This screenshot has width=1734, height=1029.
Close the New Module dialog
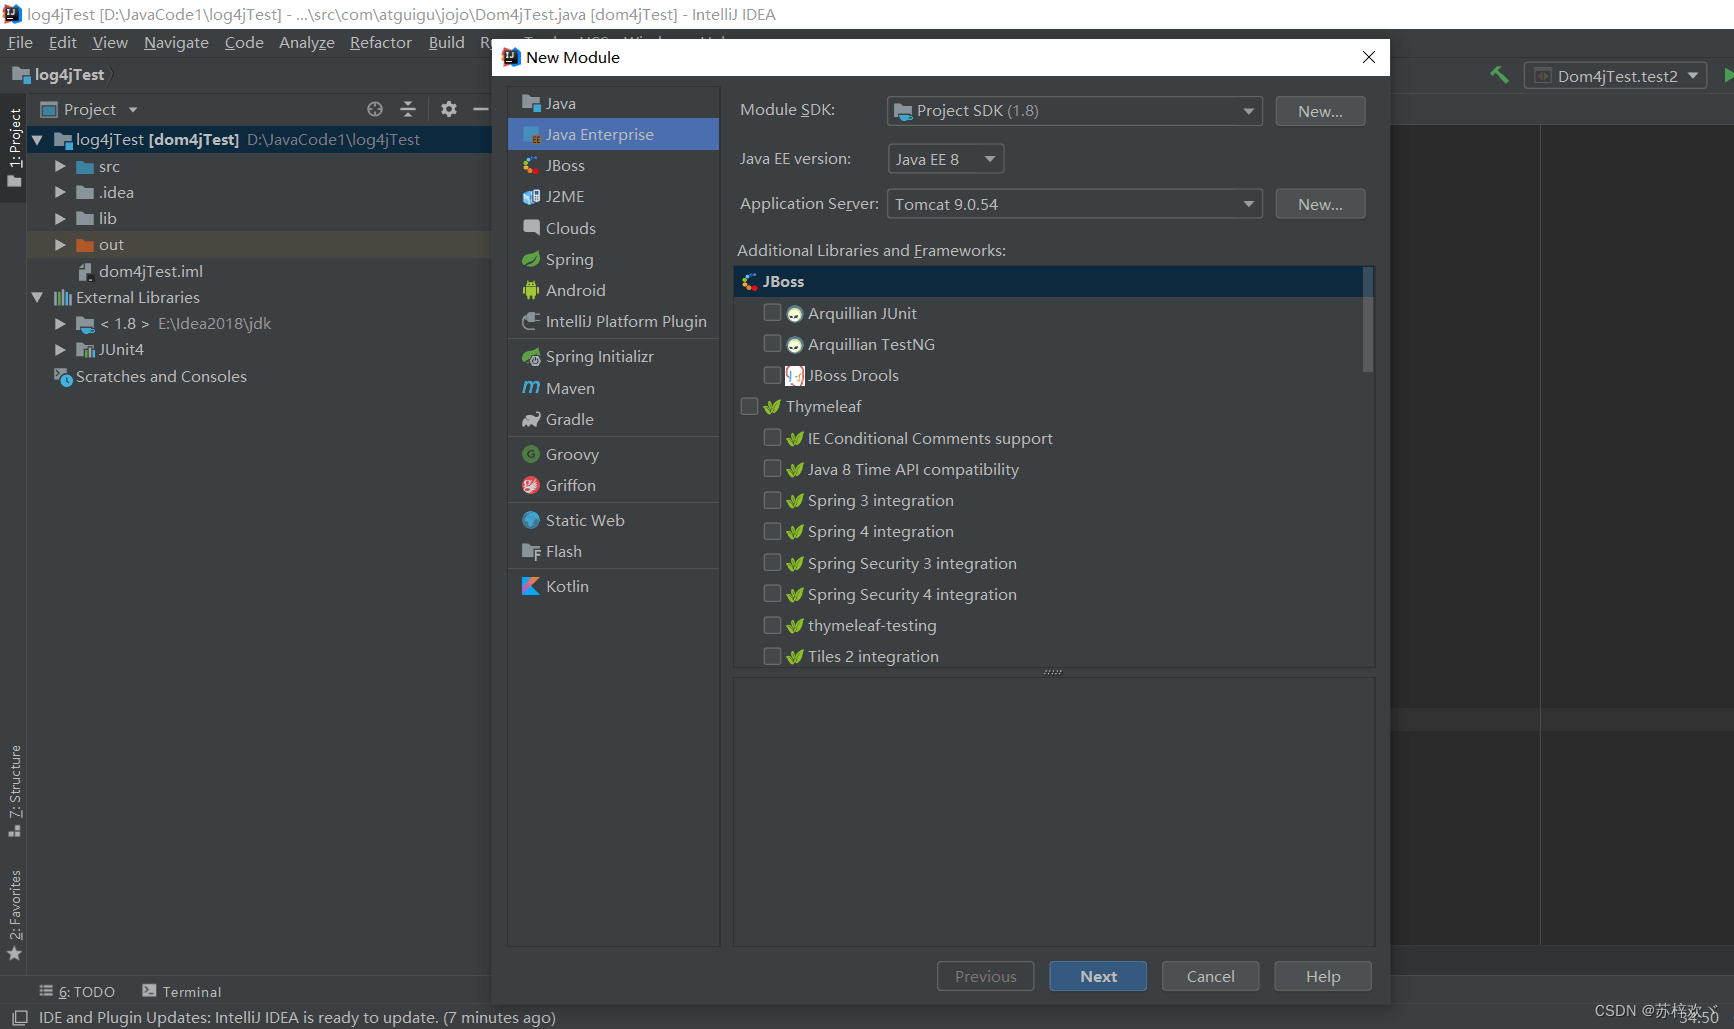click(1369, 57)
